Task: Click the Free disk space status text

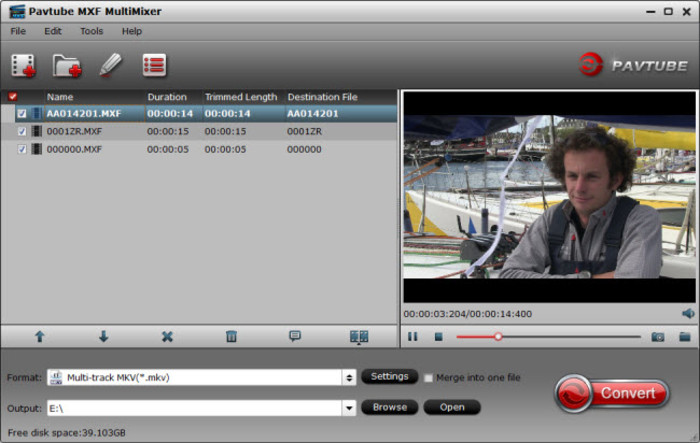Action: 67,433
